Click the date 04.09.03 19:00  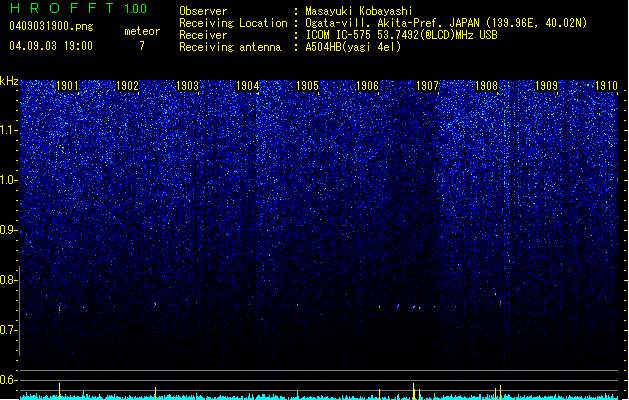51,46
